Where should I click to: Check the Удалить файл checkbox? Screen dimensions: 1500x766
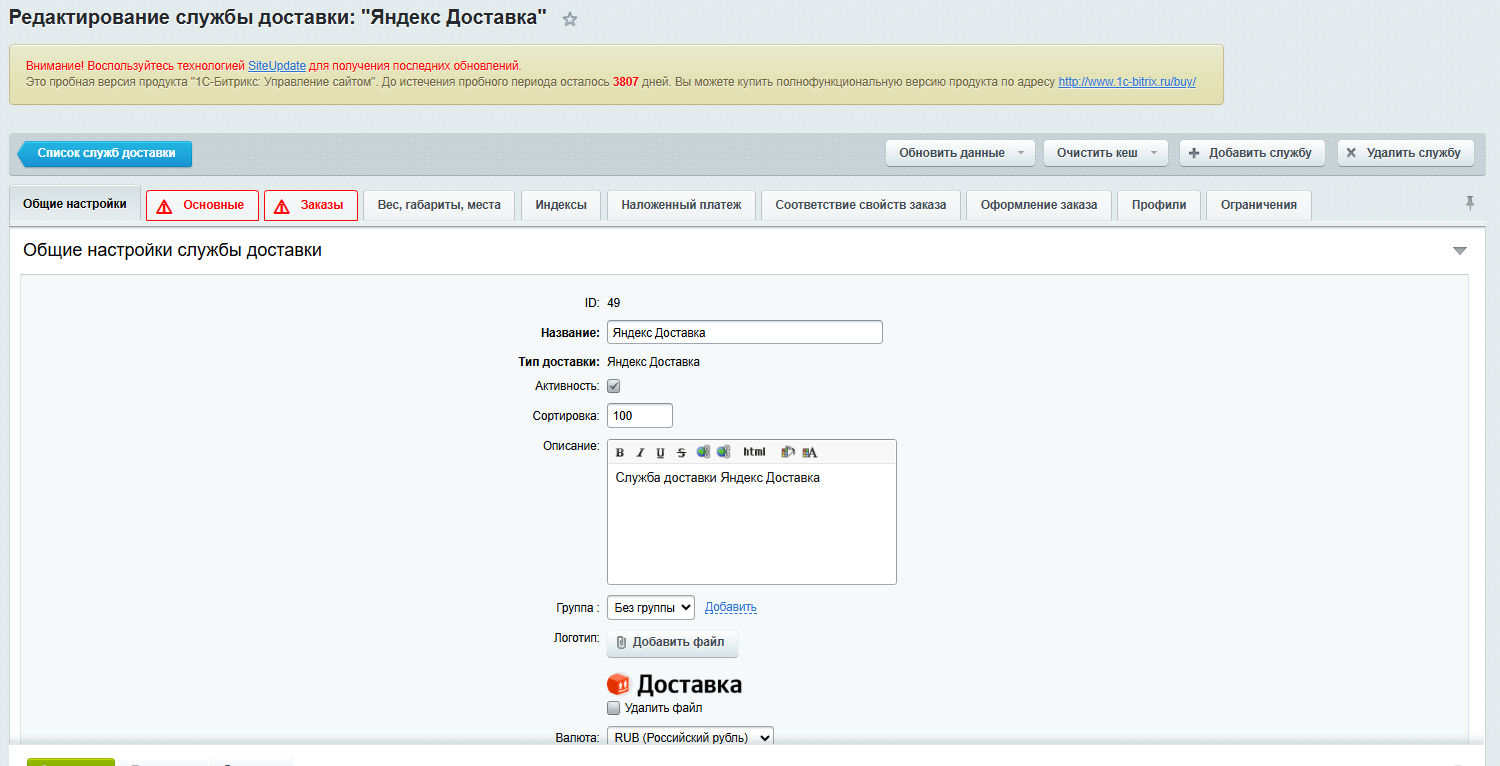click(614, 708)
